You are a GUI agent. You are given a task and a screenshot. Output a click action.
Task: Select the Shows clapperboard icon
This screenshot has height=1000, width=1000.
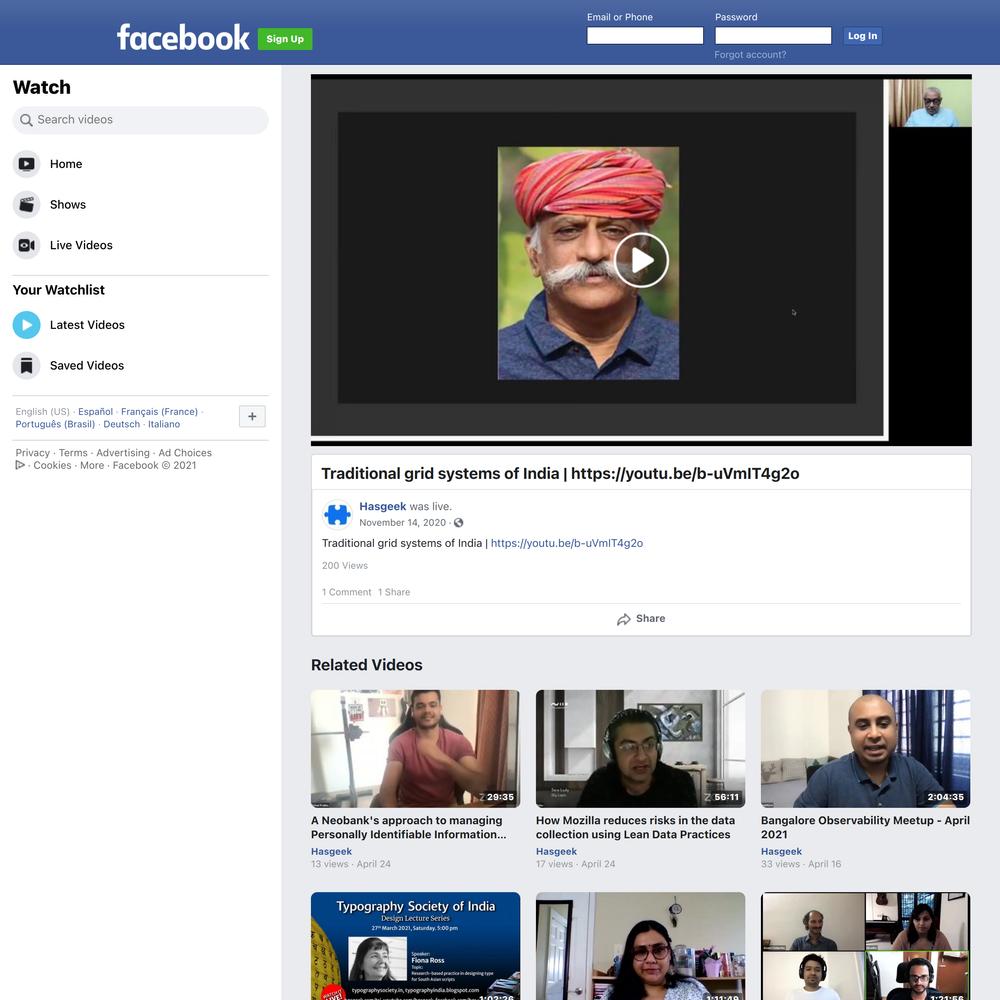click(26, 205)
